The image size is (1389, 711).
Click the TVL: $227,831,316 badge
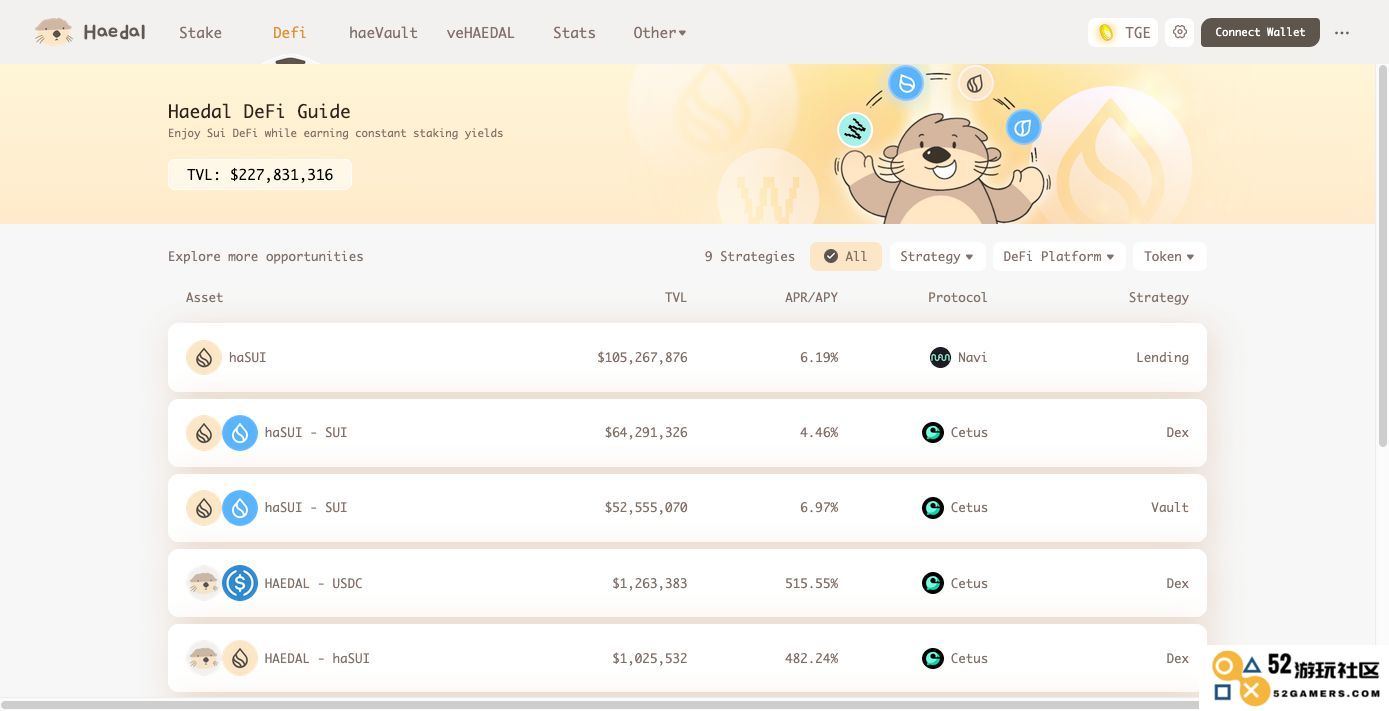[x=260, y=174]
